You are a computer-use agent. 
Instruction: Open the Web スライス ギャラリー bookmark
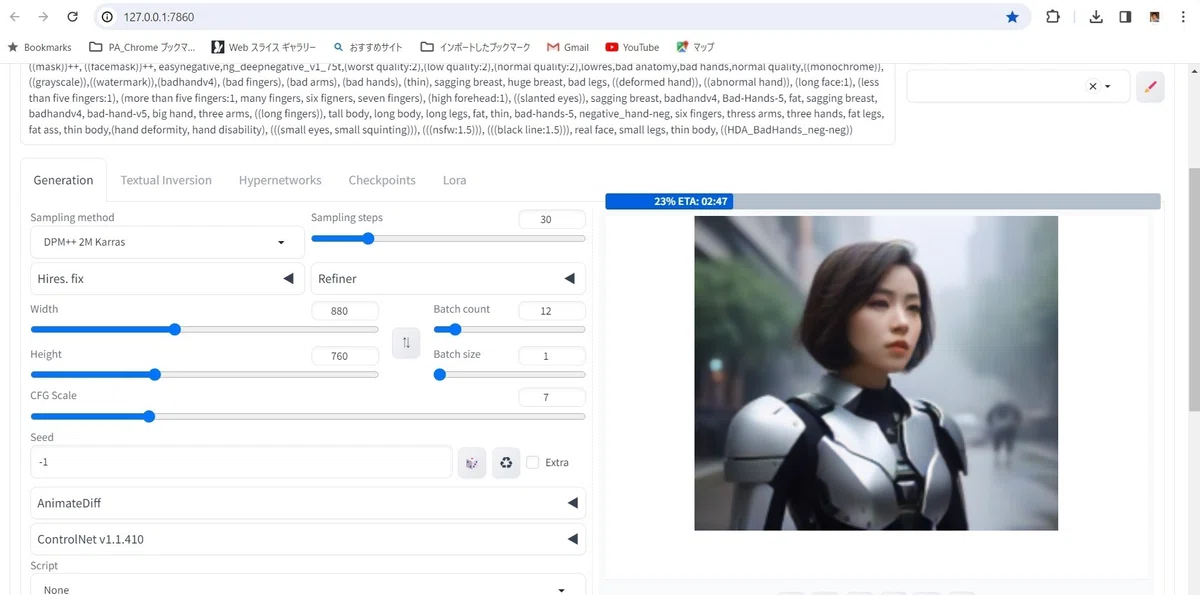click(x=263, y=47)
